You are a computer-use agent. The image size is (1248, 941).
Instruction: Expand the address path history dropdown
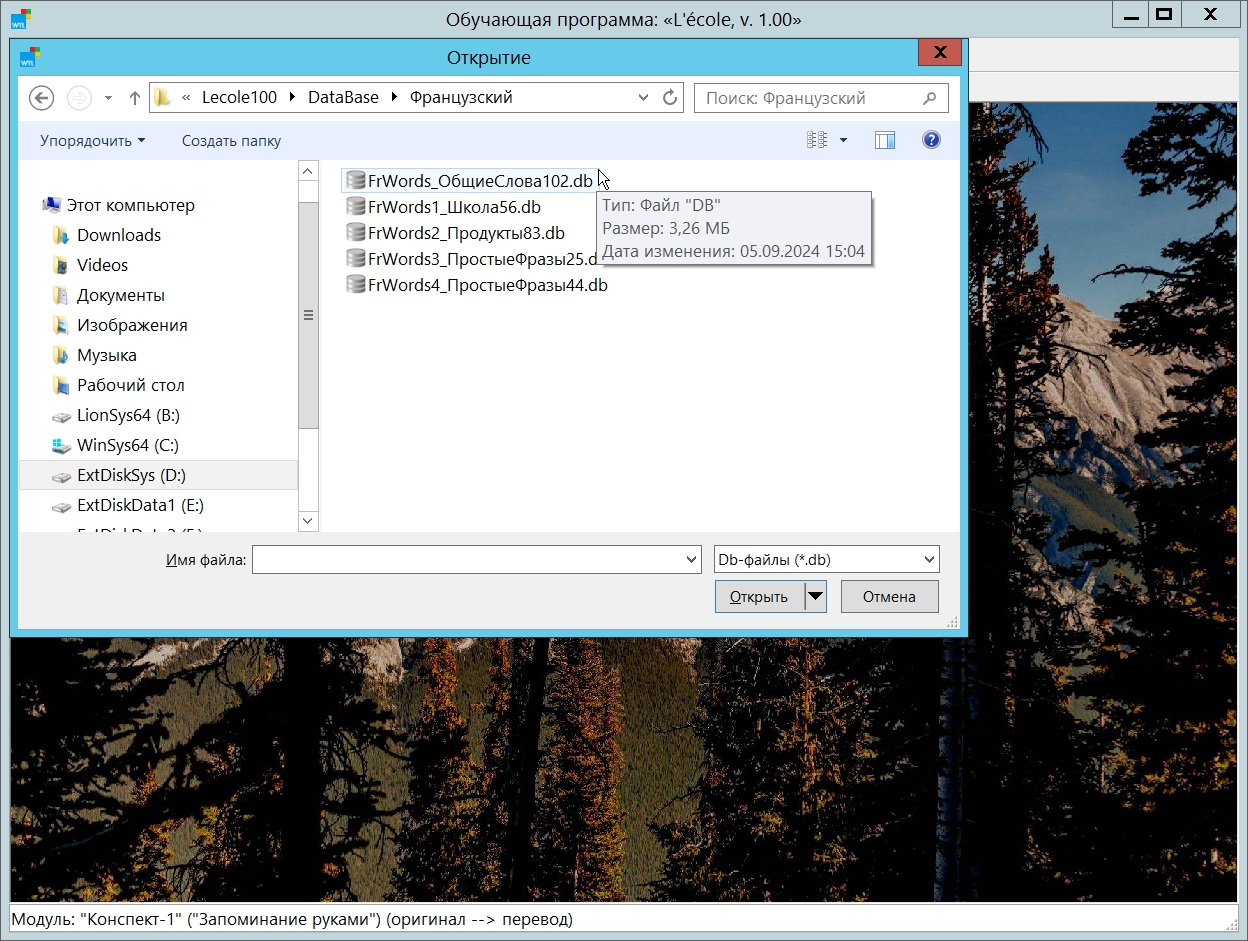pyautogui.click(x=643, y=98)
